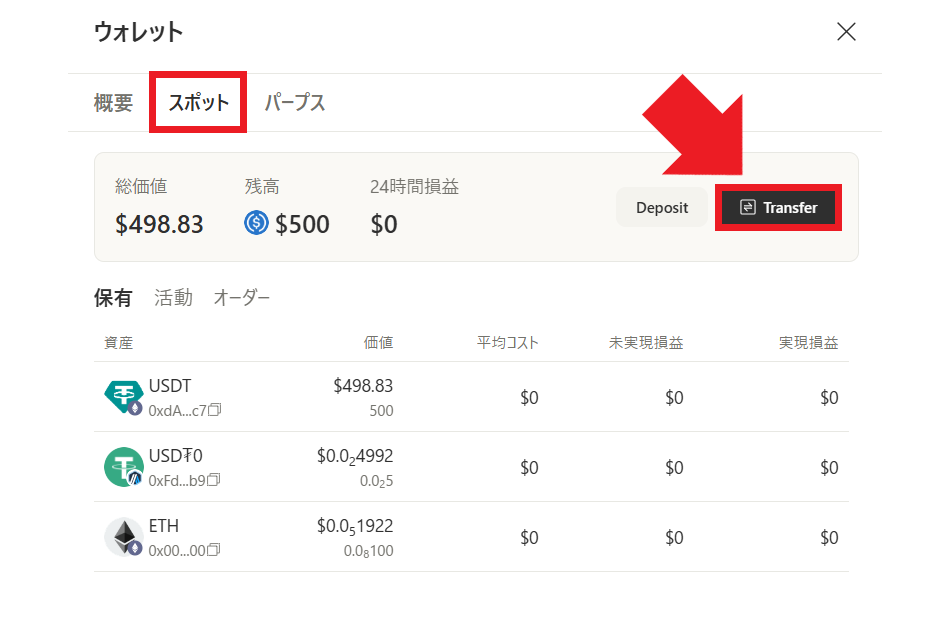This screenshot has width=950, height=619.
Task: Sort by 価値 column header
Action: 378,343
